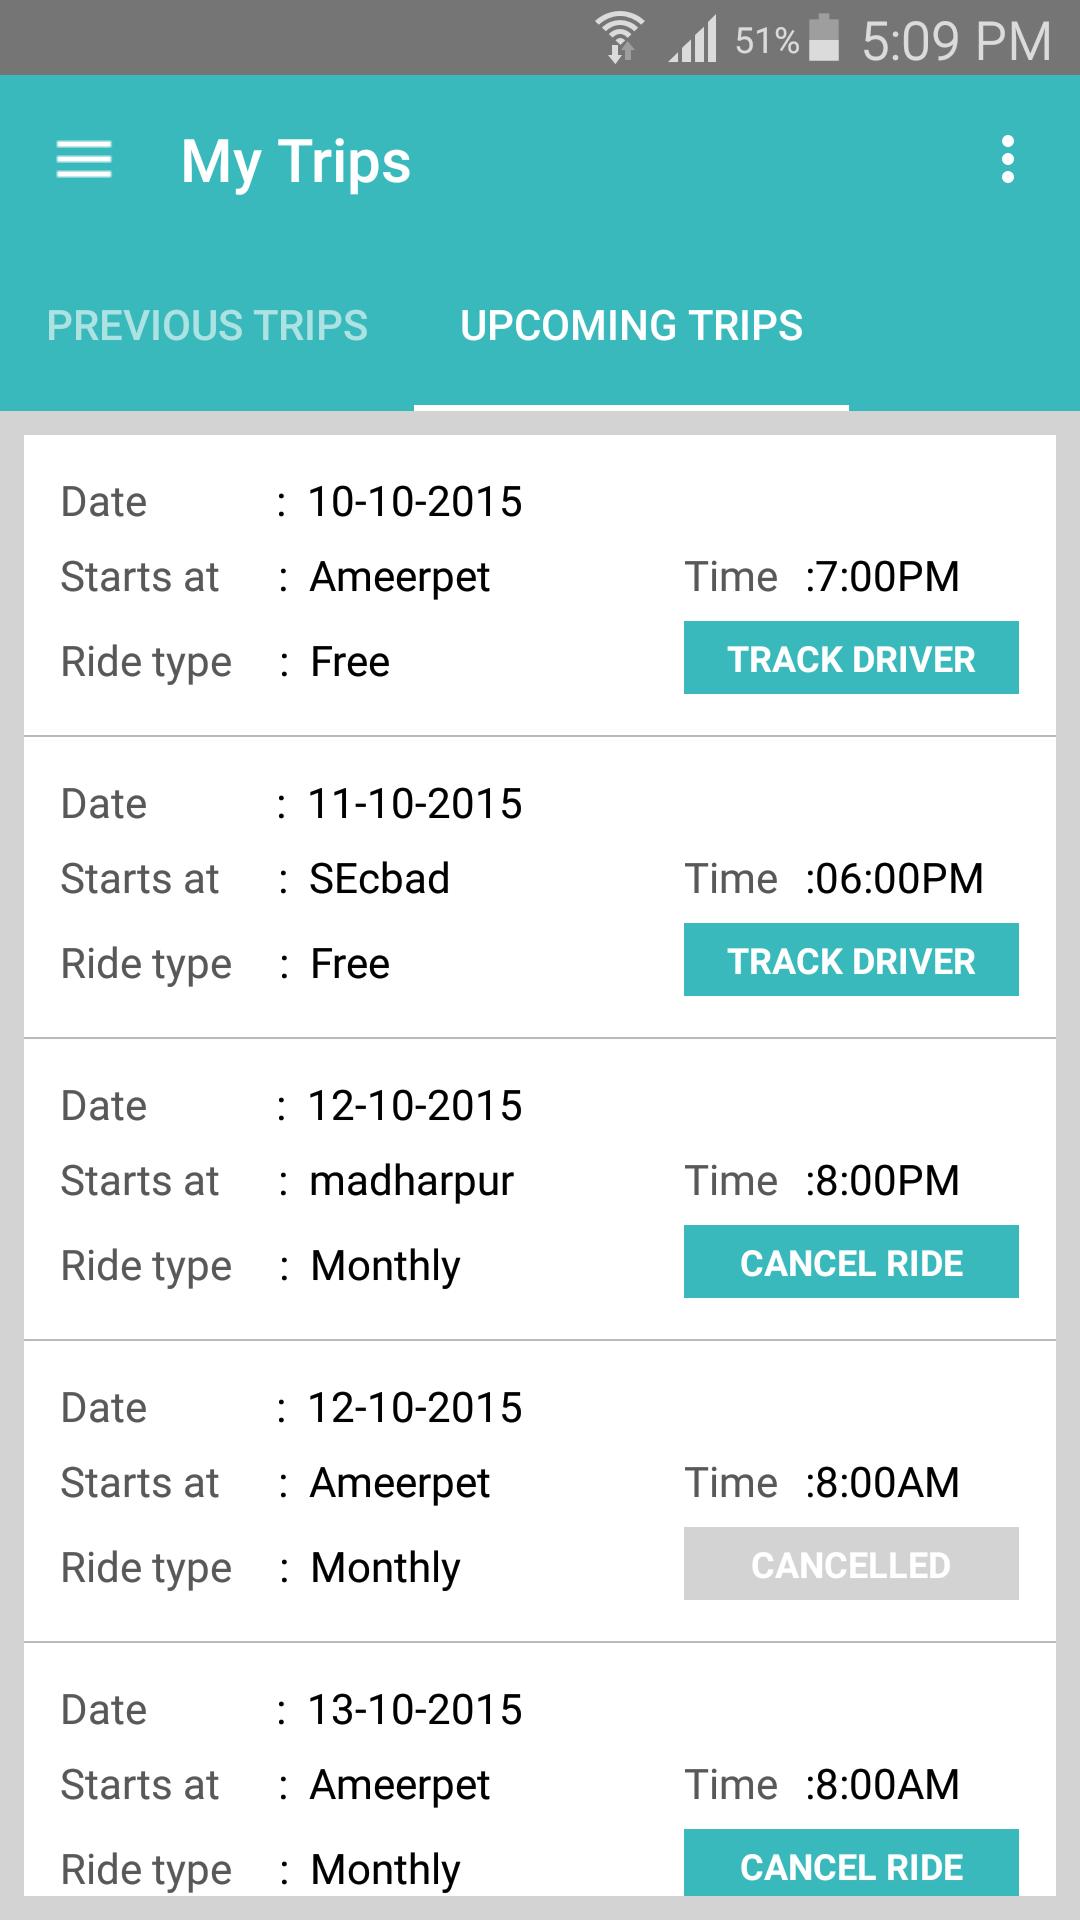Select the Upcoming Trips tab
Screen dimensions: 1080x1920
(x=631, y=326)
